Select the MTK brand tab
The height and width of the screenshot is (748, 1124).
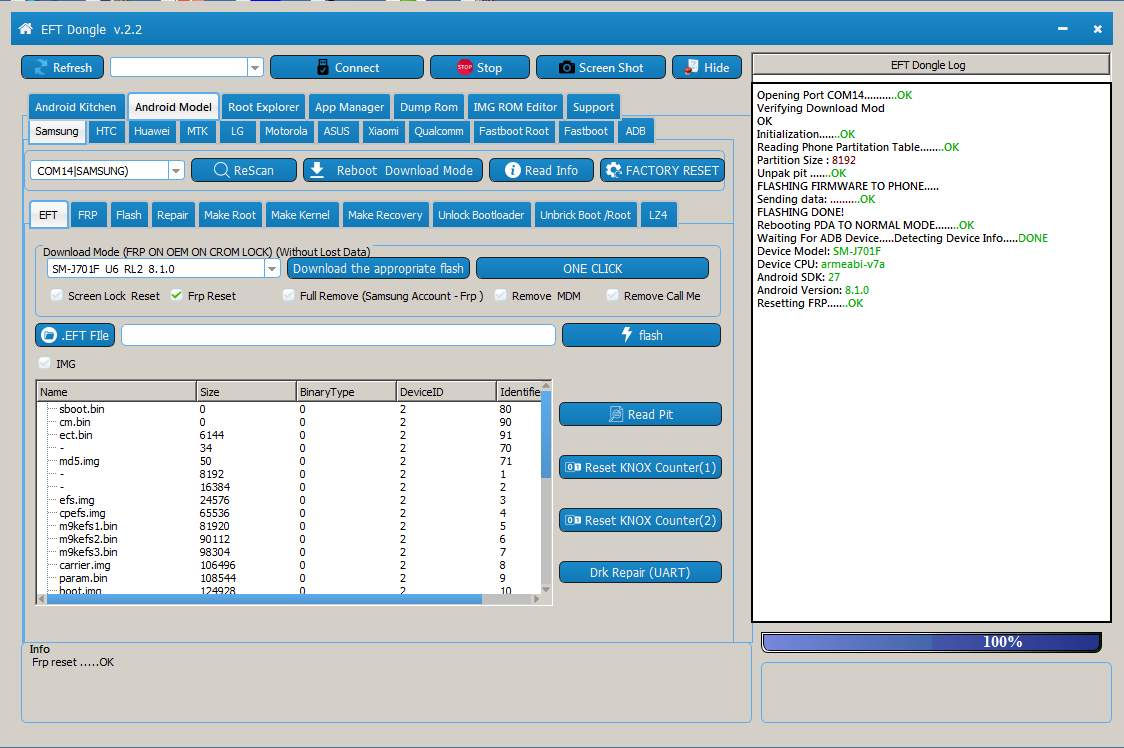[x=197, y=131]
